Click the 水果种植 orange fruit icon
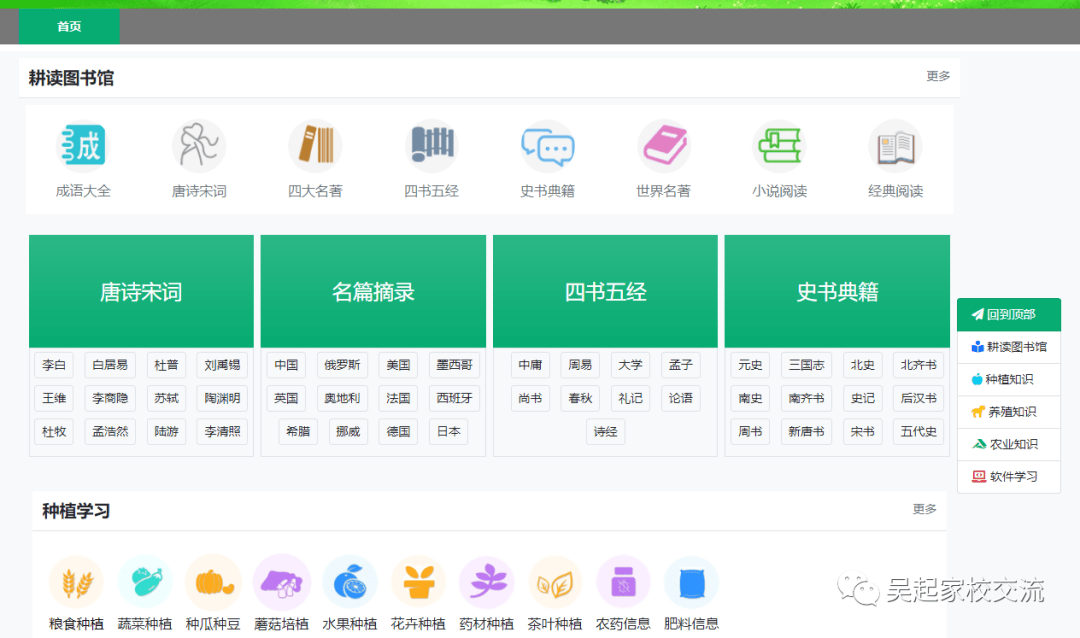 coord(350,583)
